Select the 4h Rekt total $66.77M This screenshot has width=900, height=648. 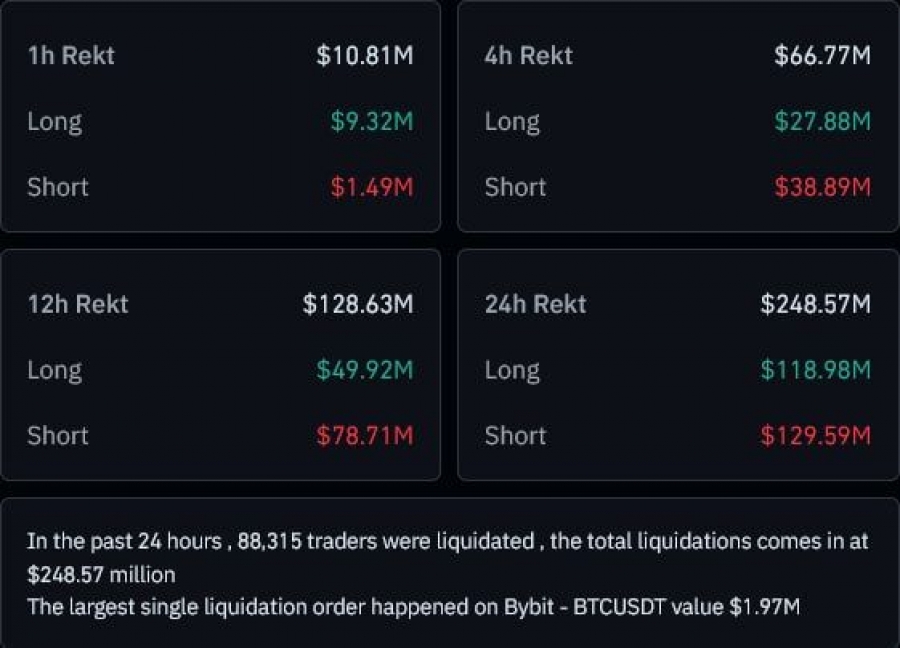pos(822,56)
